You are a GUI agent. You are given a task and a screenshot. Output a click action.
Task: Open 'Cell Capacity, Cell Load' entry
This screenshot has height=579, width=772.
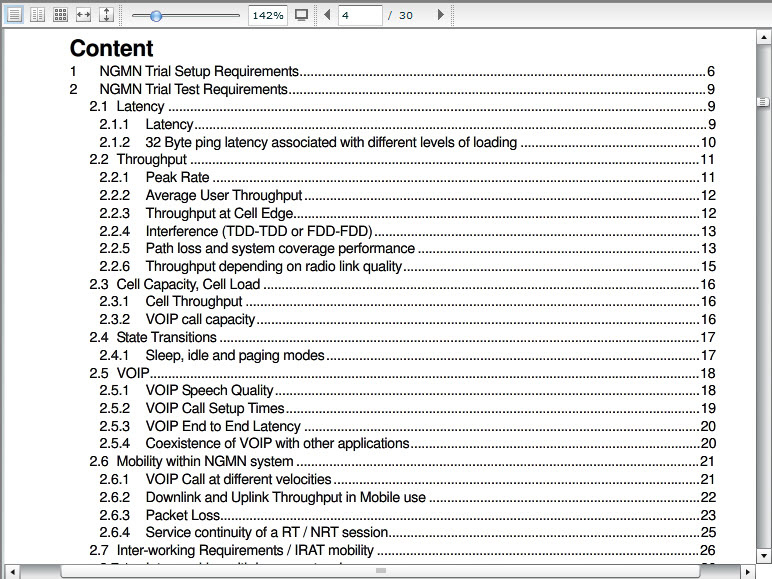click(x=402, y=284)
